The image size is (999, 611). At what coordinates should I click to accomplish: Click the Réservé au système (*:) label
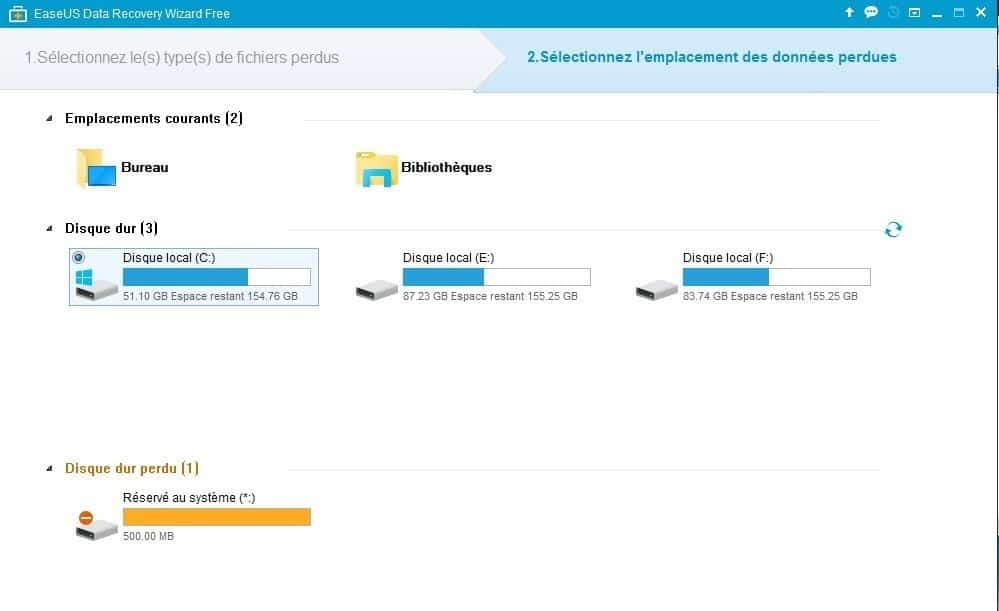[189, 498]
